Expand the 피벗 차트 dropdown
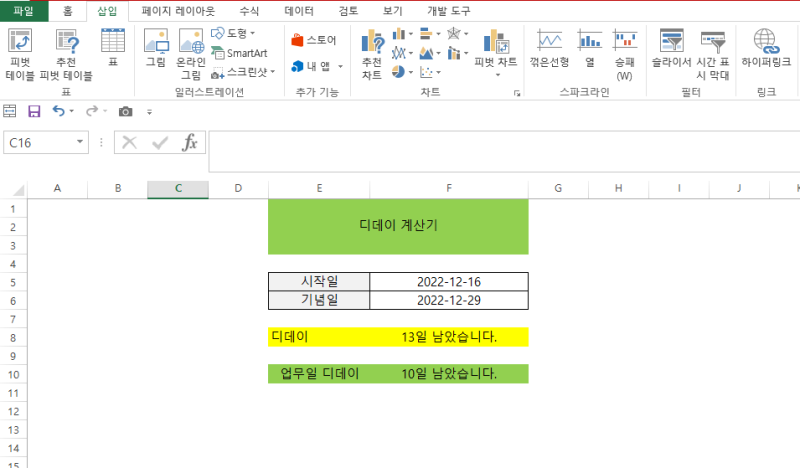The height and width of the screenshot is (468, 800). click(x=497, y=75)
